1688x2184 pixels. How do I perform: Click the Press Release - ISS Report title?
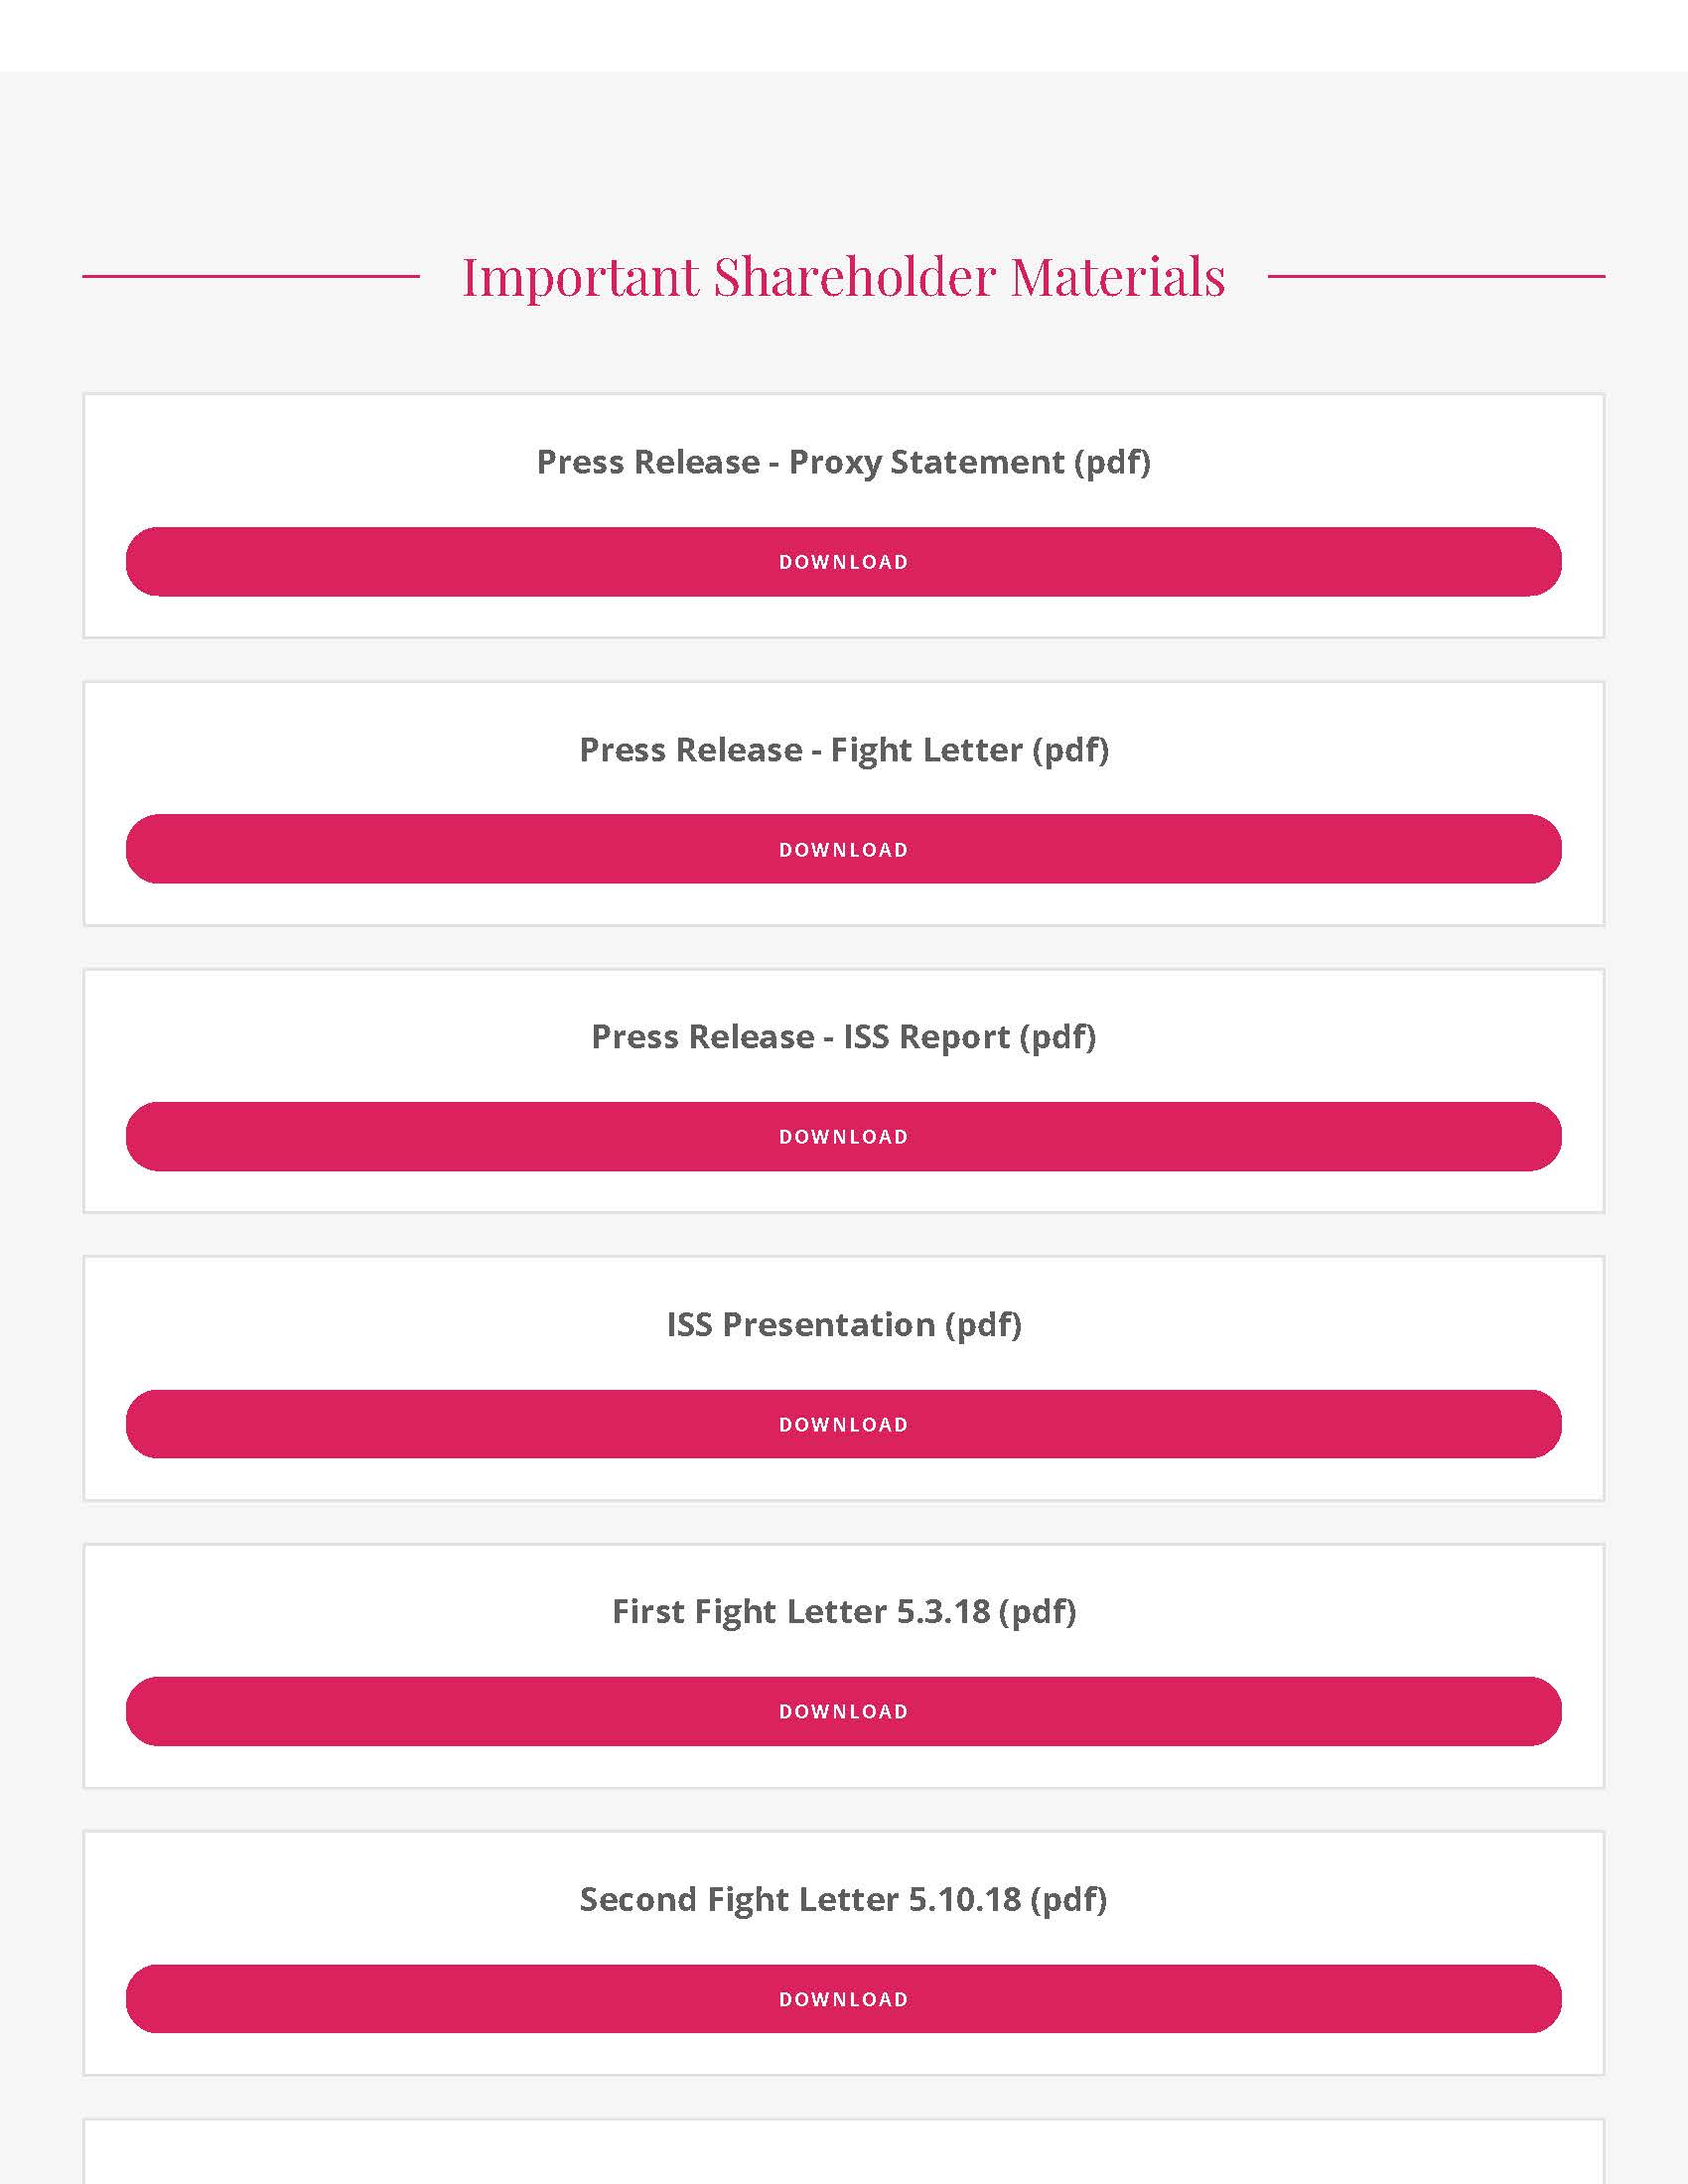[843, 1037]
